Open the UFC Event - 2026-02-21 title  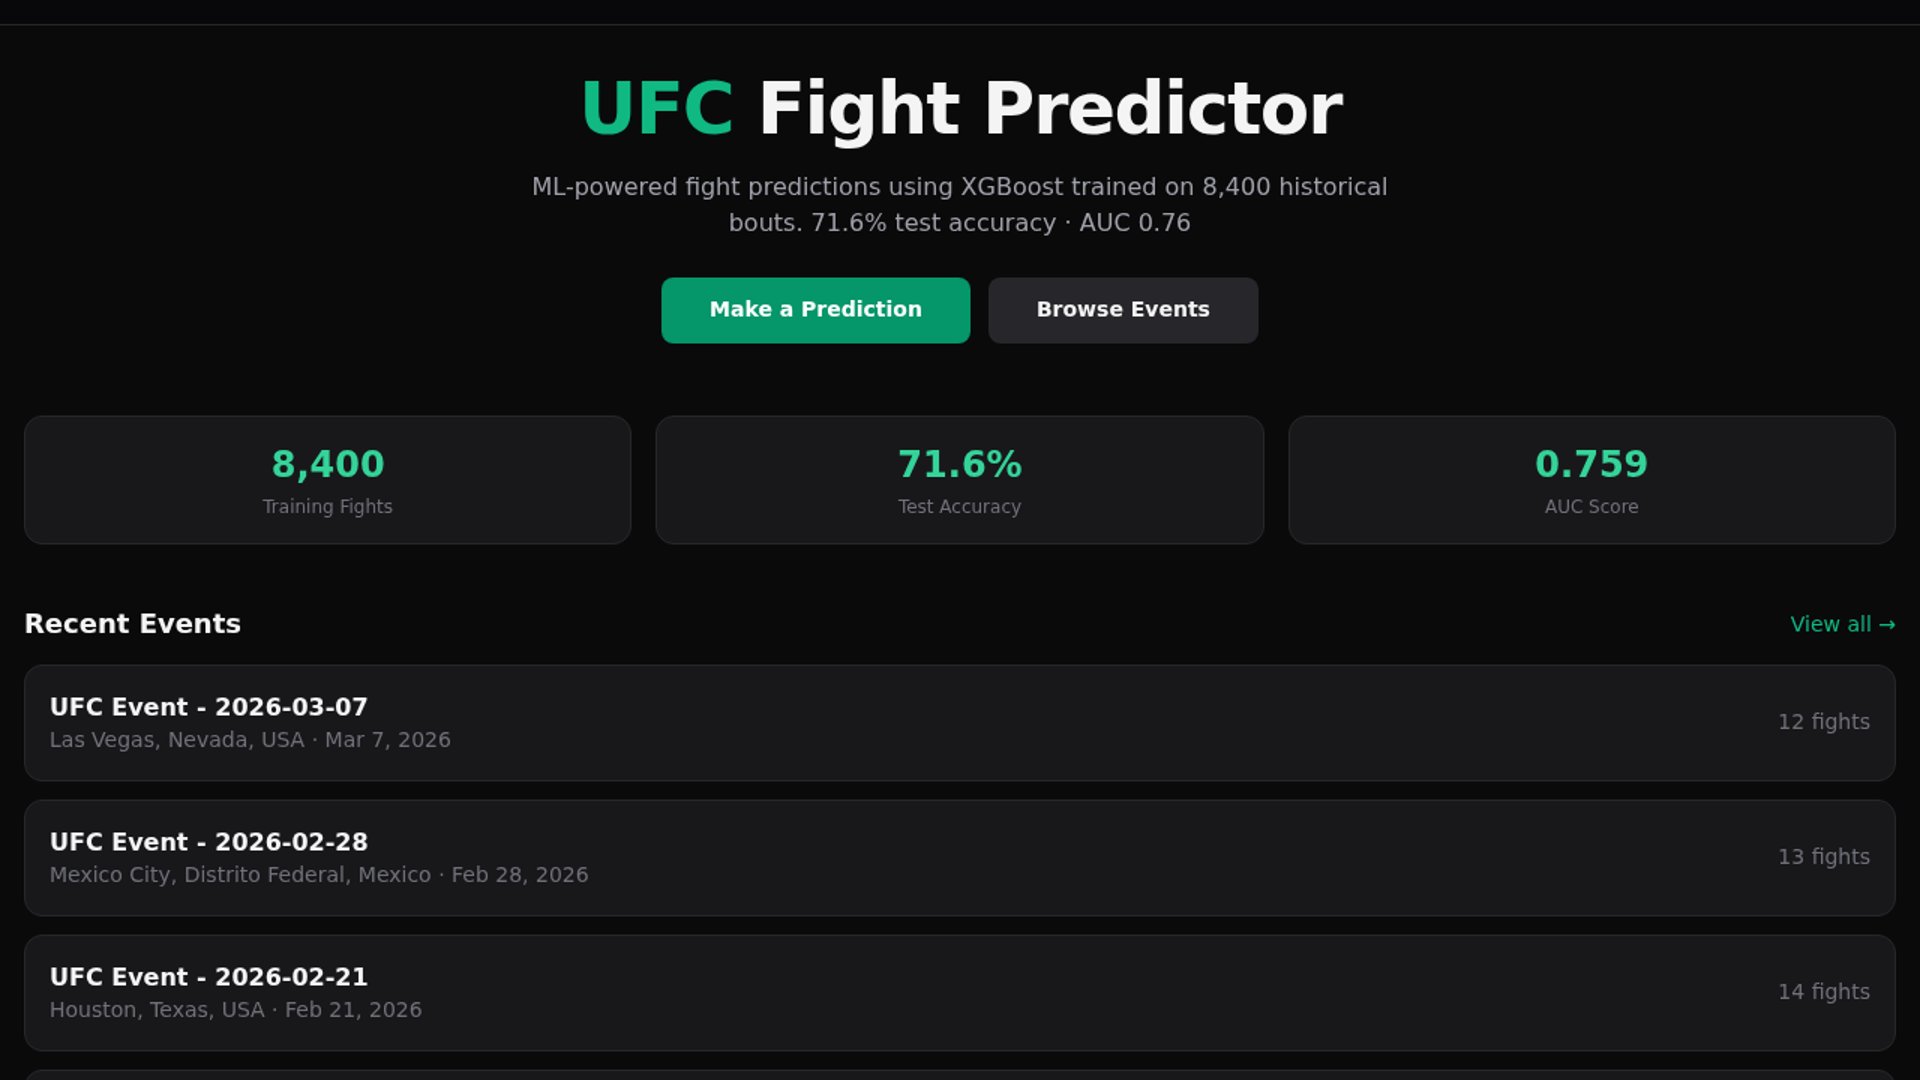pos(209,977)
